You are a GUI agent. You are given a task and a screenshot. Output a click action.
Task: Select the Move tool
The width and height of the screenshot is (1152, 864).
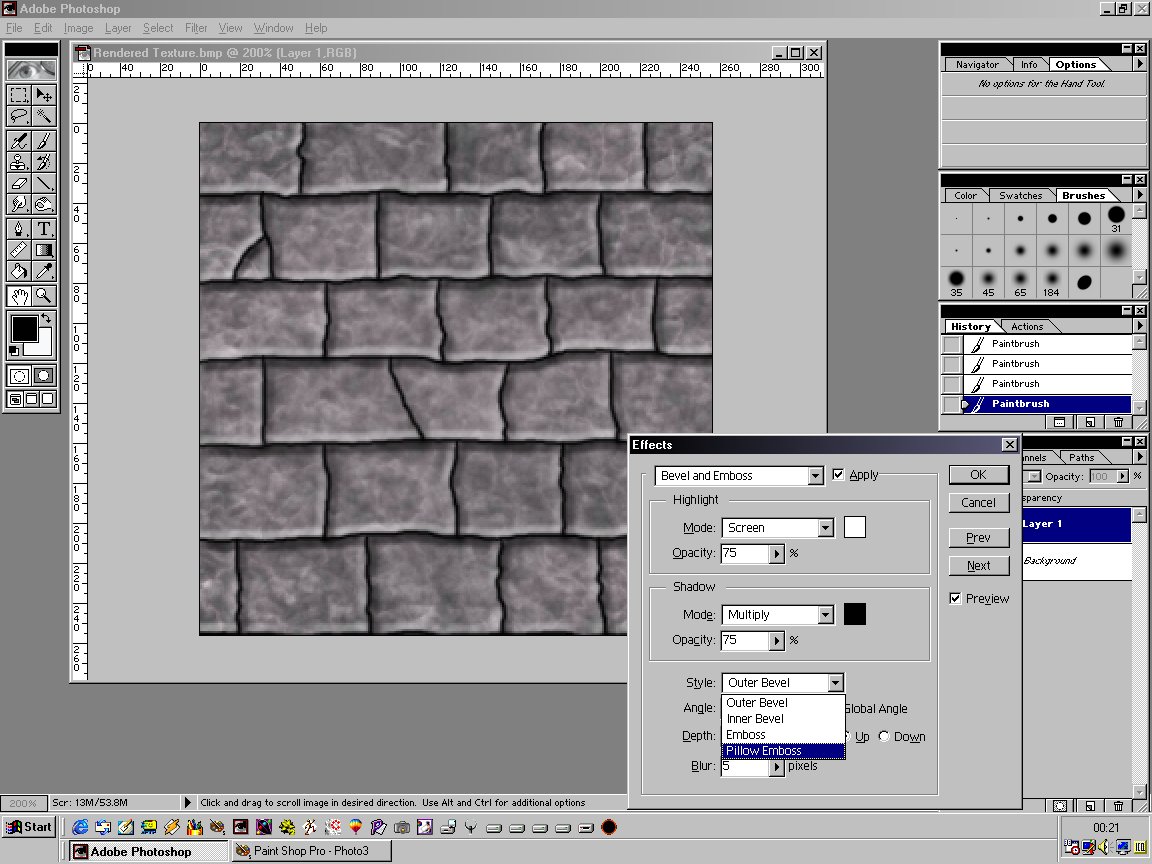tap(44, 95)
